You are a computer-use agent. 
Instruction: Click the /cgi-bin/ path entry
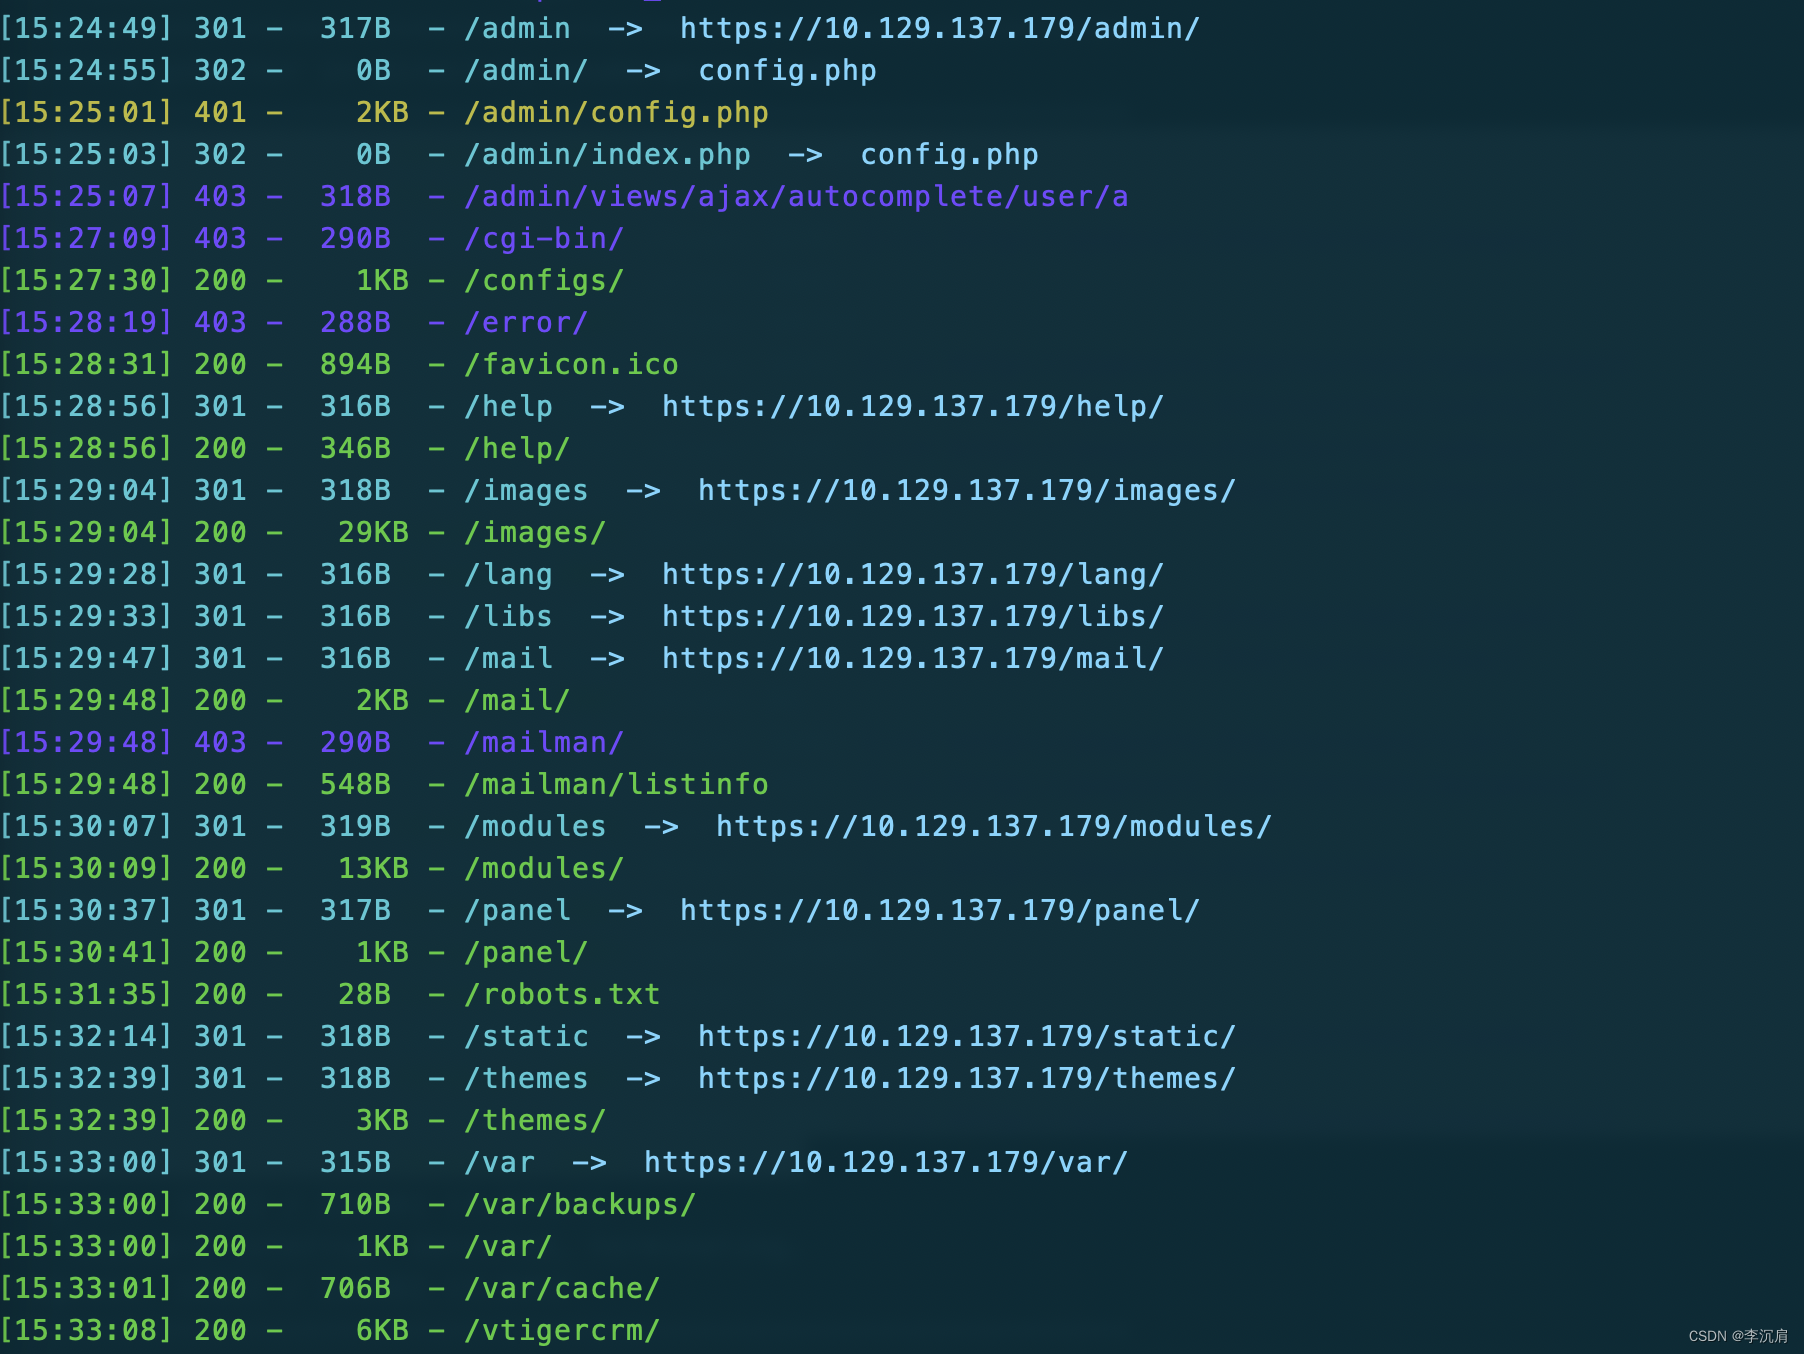tap(544, 238)
